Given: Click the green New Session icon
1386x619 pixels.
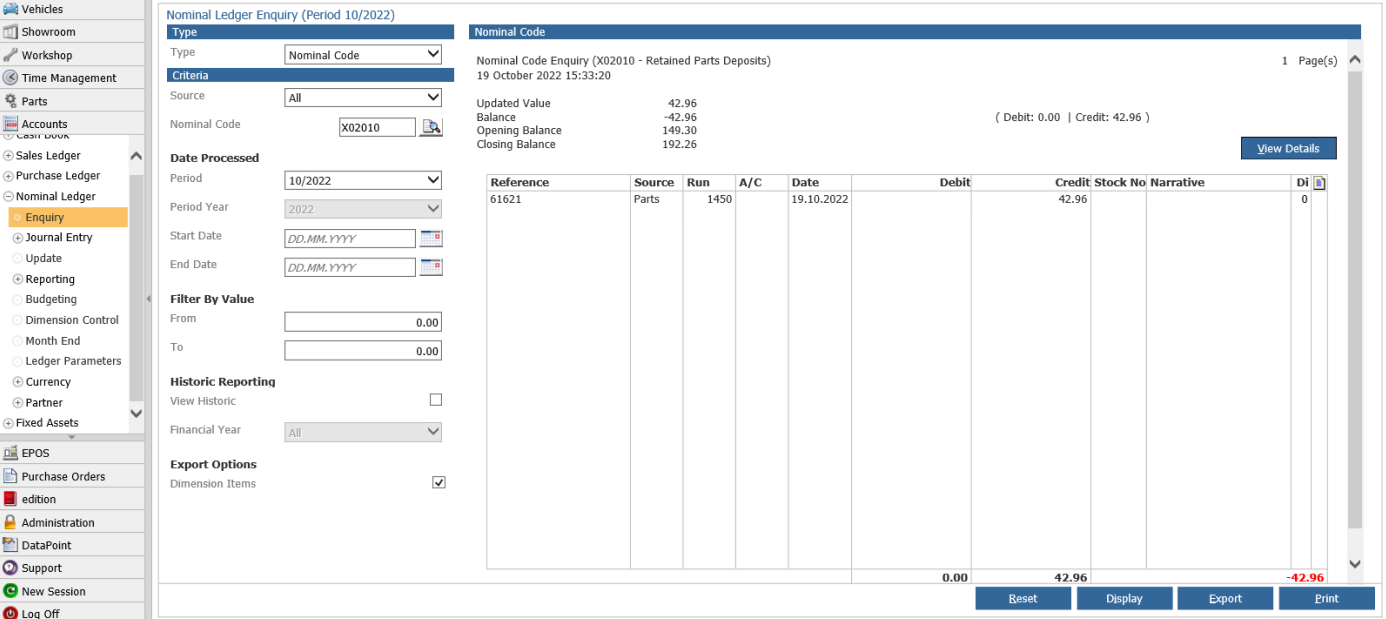Looking at the screenshot, I should click(10, 591).
